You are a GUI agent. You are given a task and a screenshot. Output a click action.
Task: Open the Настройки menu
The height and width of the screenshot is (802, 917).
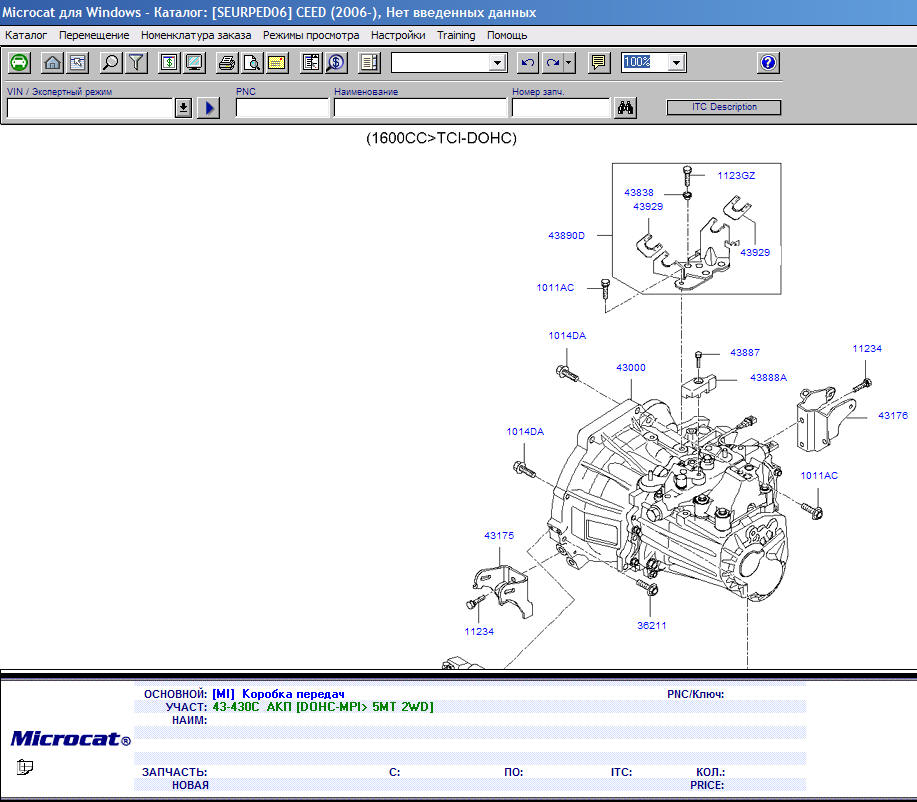(398, 35)
